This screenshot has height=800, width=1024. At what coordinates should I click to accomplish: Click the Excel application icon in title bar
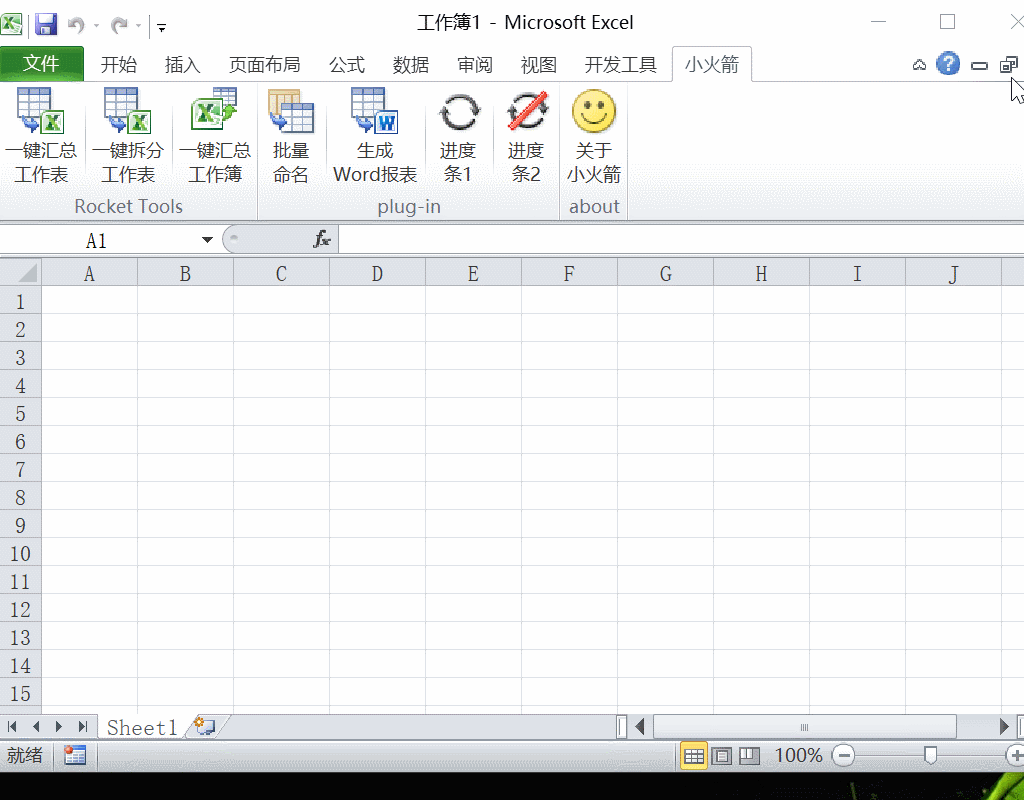coord(12,25)
